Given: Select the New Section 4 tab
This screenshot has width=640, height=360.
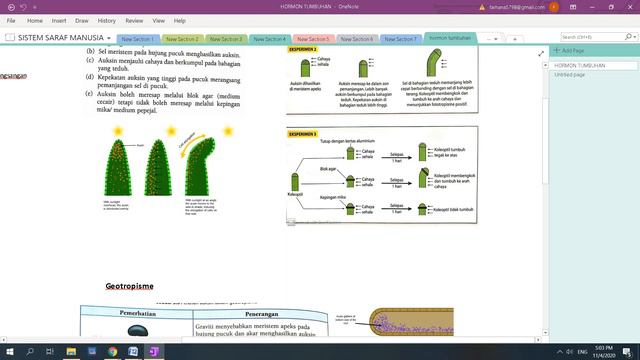Looking at the screenshot, I should click(x=269, y=39).
